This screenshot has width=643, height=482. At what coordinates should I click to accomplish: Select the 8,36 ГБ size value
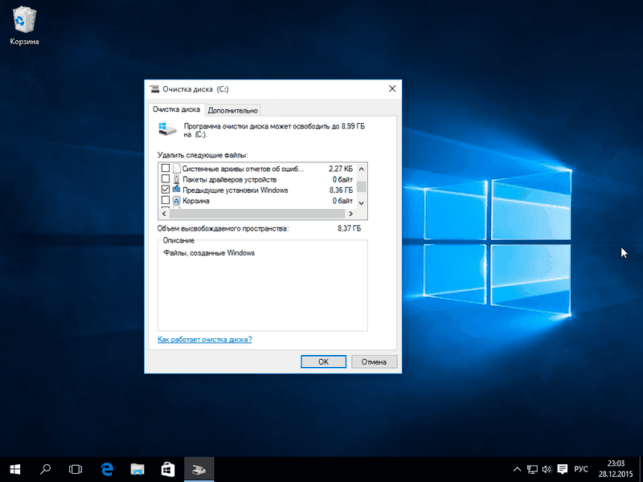[341, 190]
